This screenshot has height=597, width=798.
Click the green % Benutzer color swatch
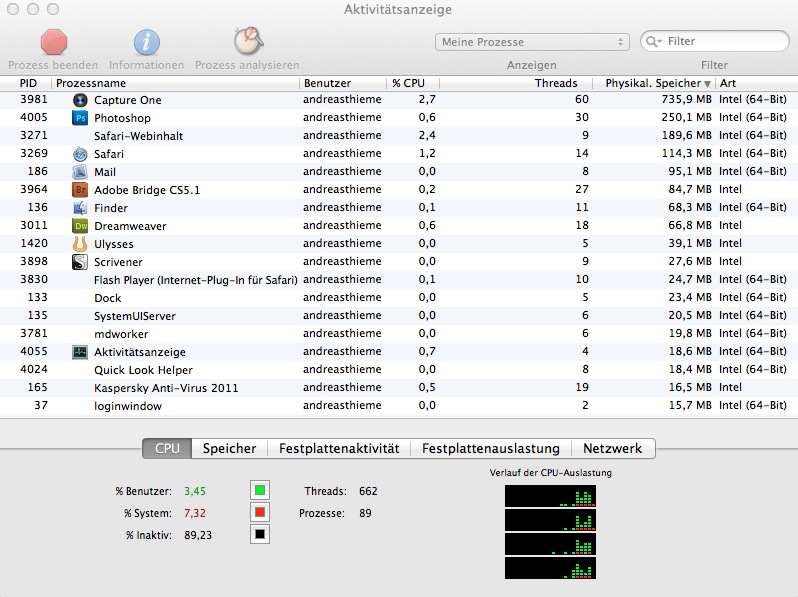260,491
